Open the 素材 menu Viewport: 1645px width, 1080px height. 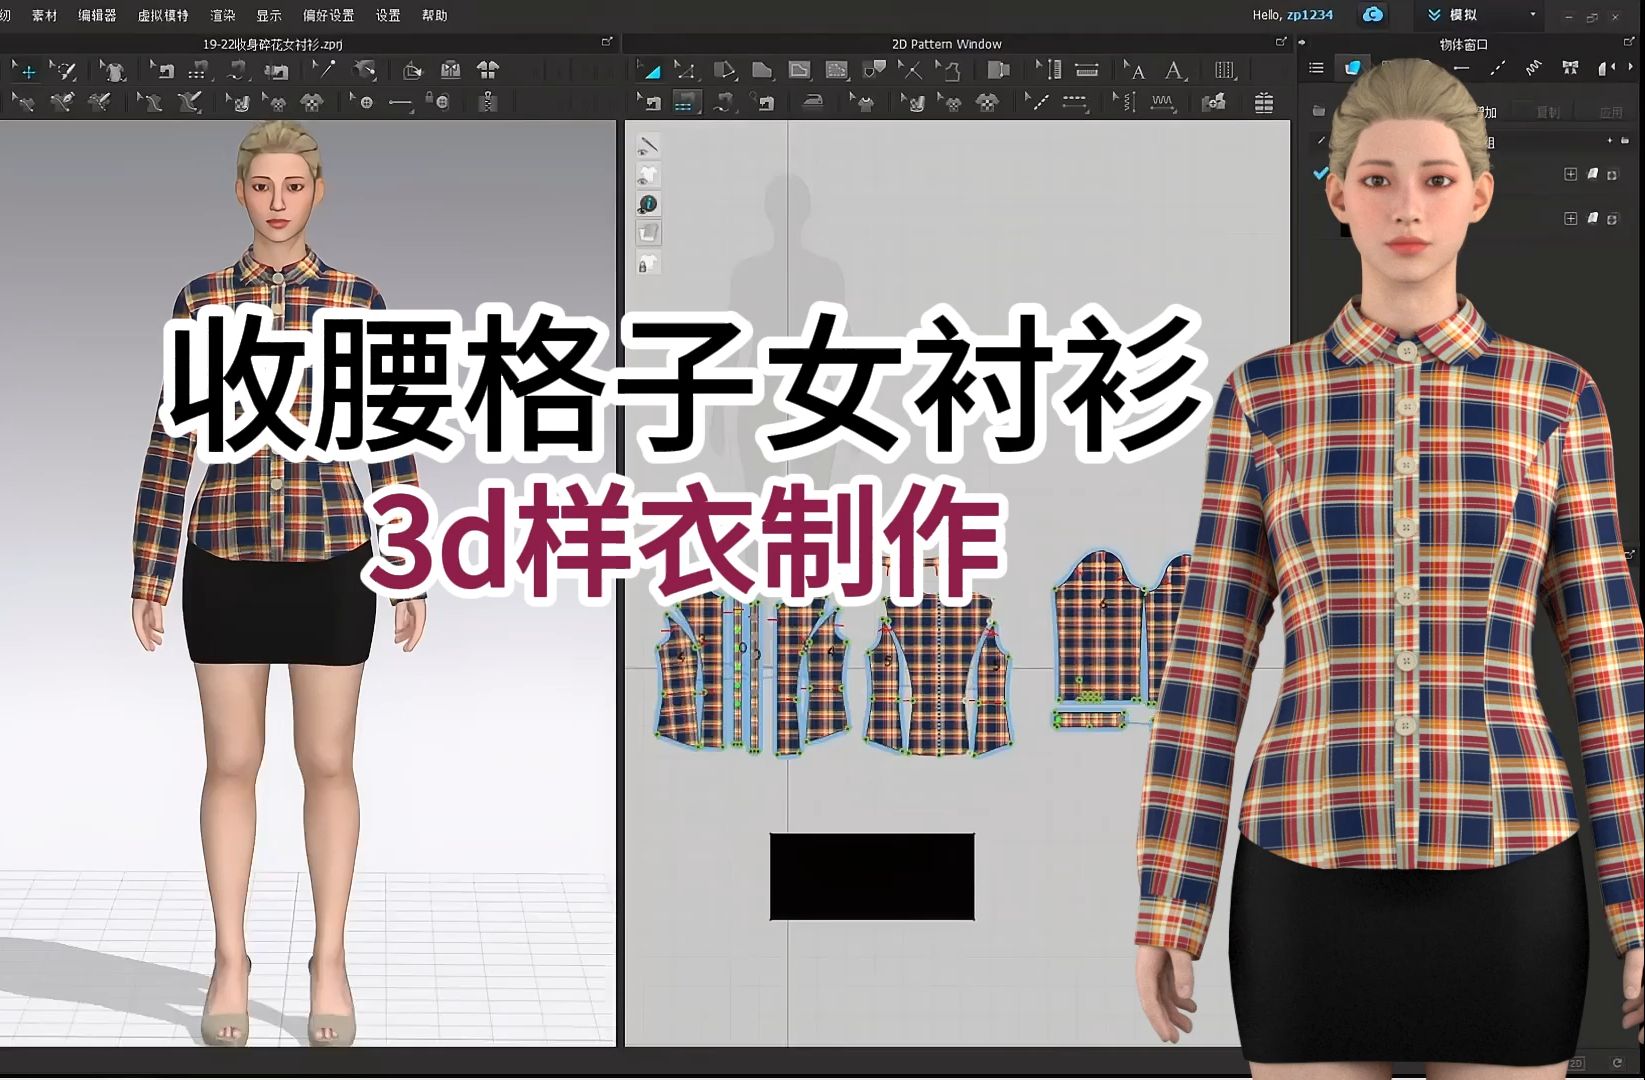click(45, 16)
